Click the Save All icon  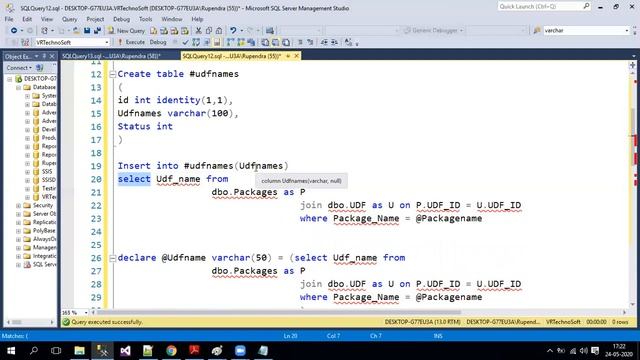point(97,31)
